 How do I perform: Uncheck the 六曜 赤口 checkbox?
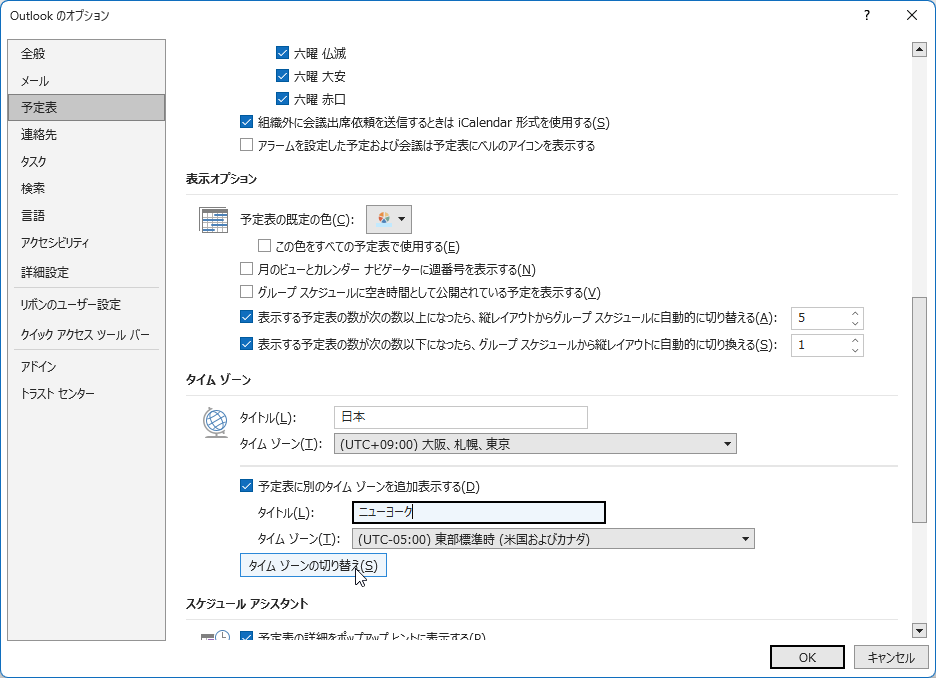282,98
